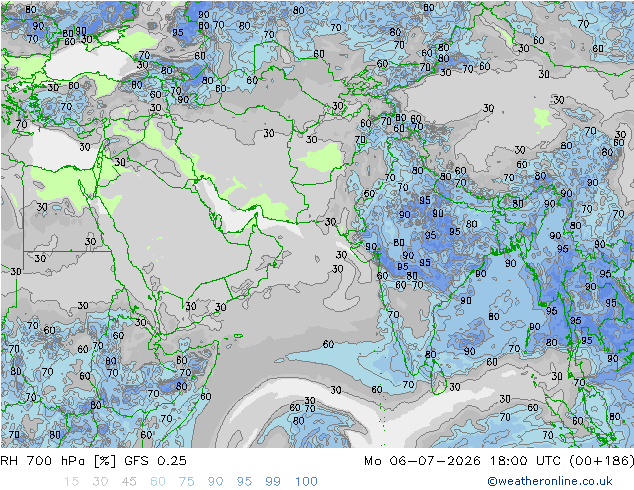Click the legend value 15
634x490 pixels.
point(72,482)
